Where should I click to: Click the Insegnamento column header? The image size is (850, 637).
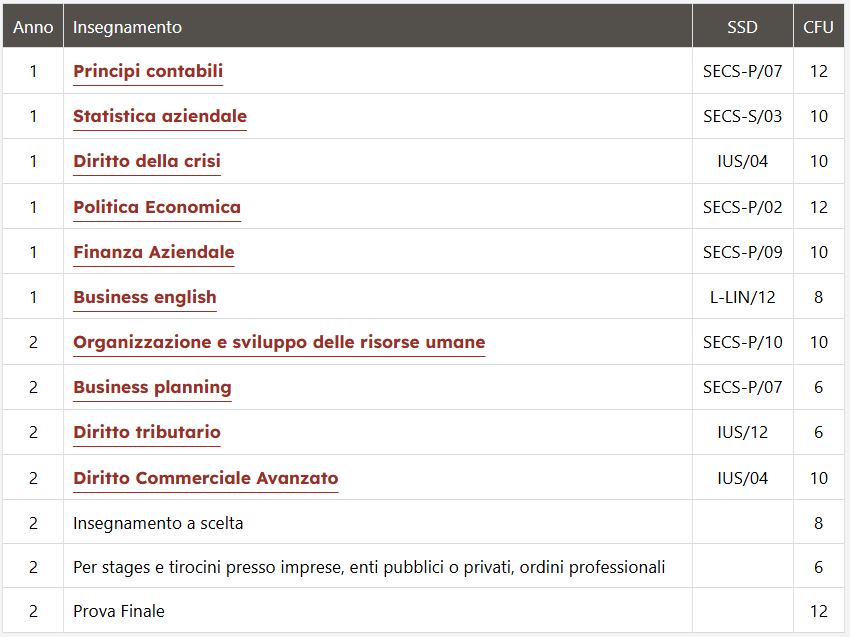point(128,27)
